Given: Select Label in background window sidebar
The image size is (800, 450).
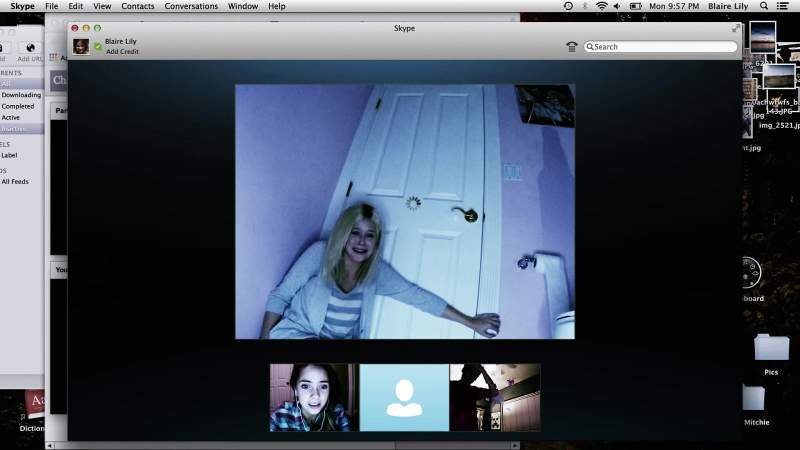Looking at the screenshot, I should click(x=9, y=155).
